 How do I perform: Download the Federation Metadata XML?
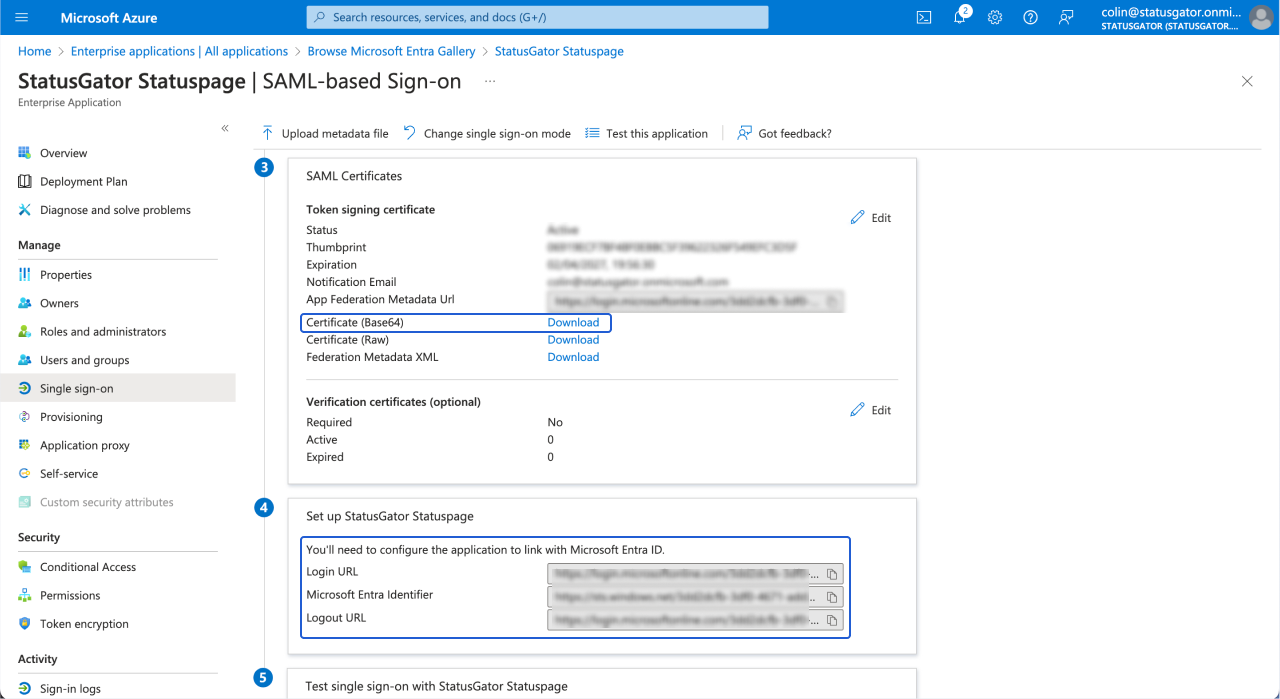point(573,357)
